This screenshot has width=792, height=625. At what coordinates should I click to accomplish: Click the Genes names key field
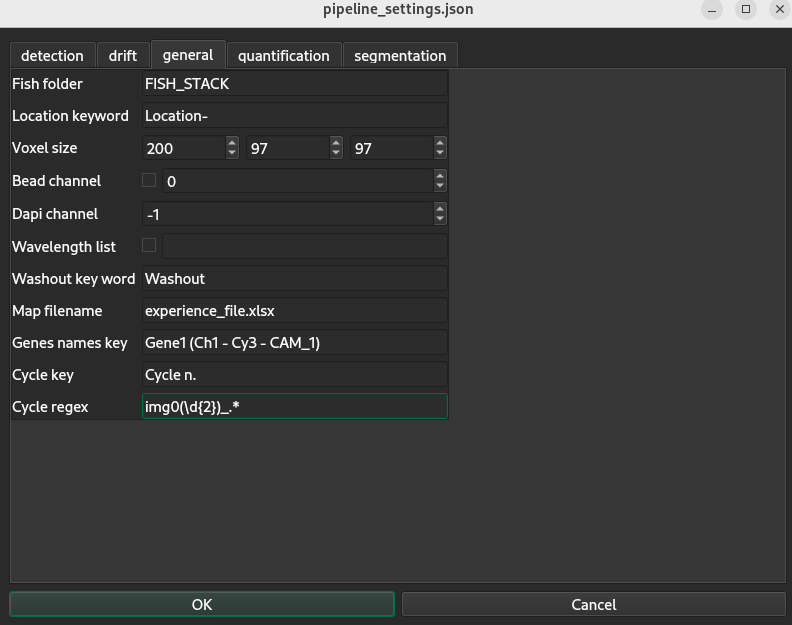295,343
